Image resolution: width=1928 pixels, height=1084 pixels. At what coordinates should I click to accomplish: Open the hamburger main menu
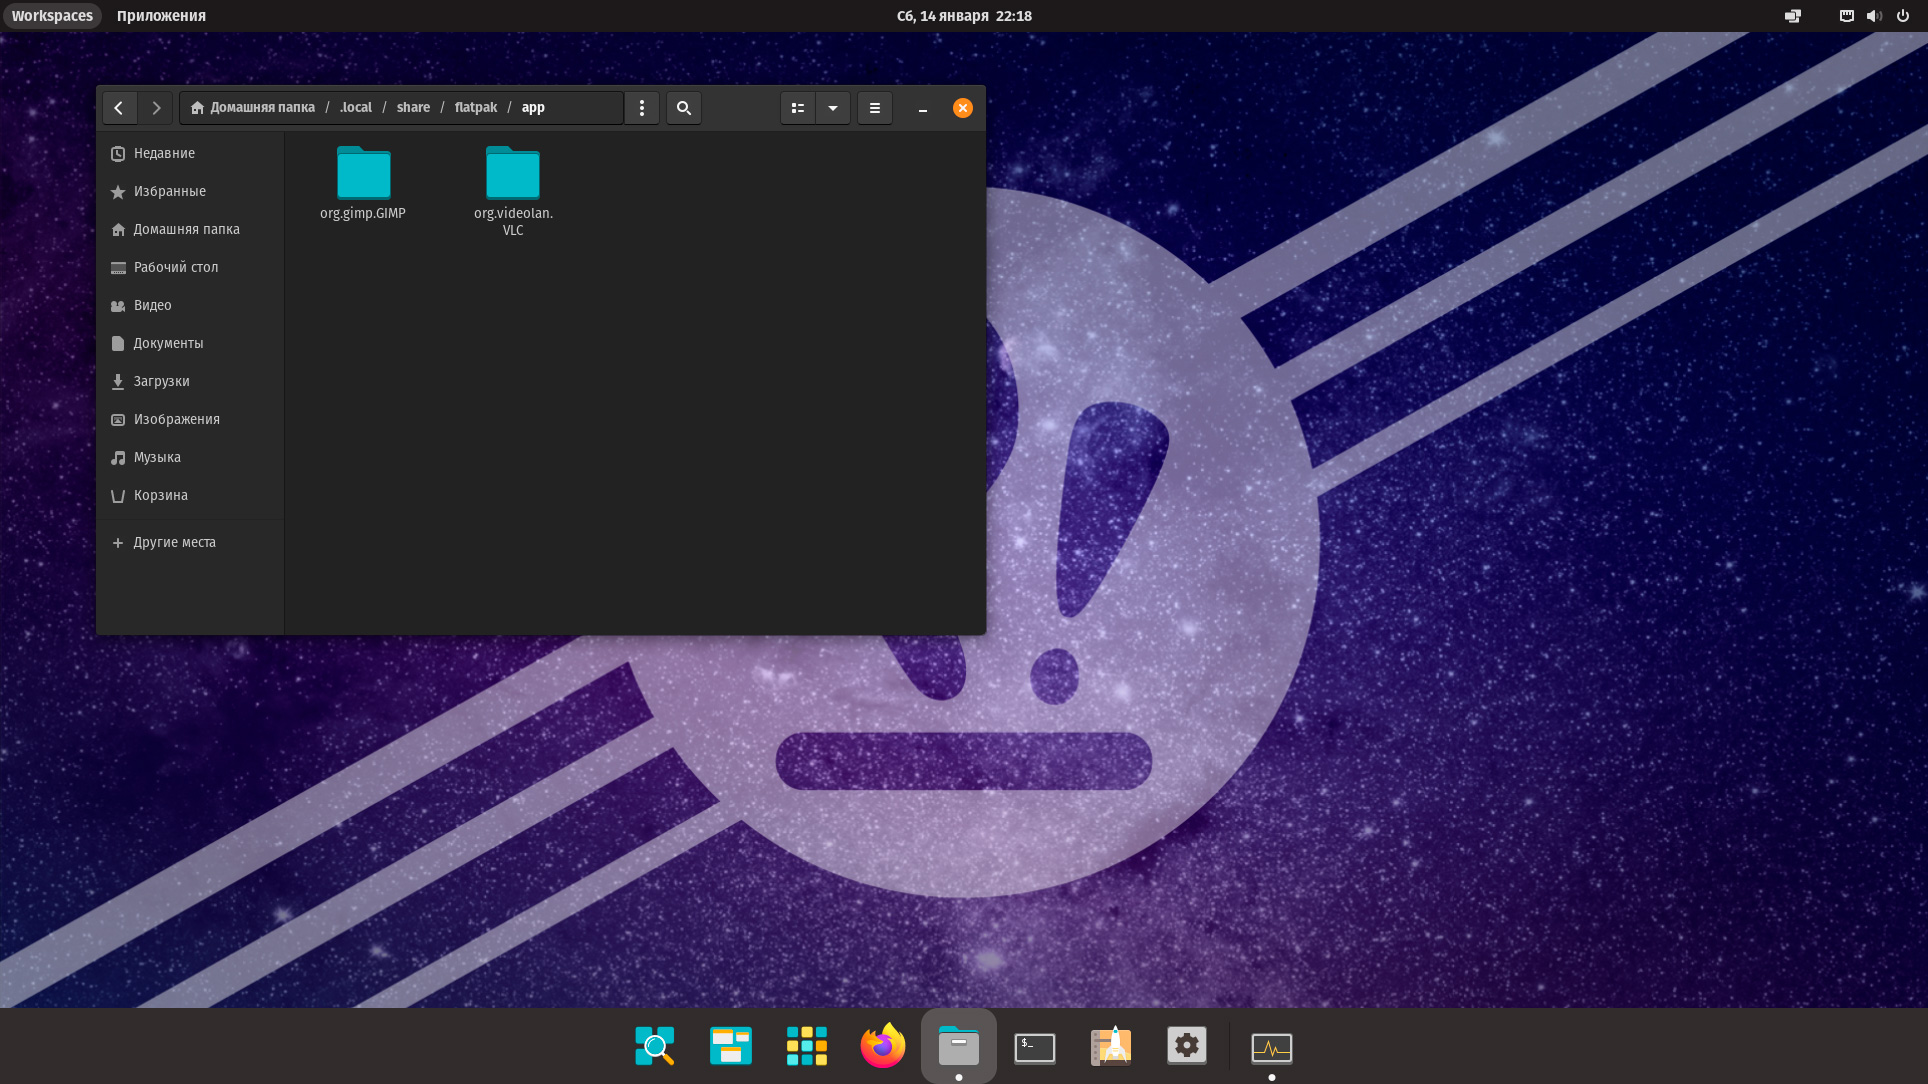click(x=875, y=108)
